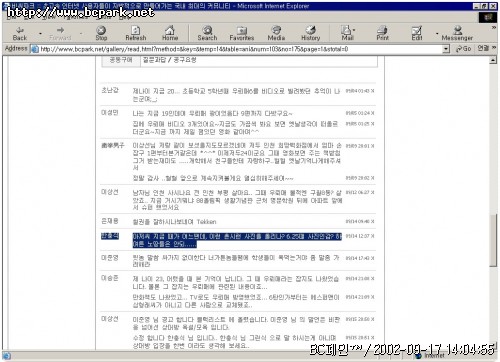Open the 연결 Links bar label

(483, 48)
